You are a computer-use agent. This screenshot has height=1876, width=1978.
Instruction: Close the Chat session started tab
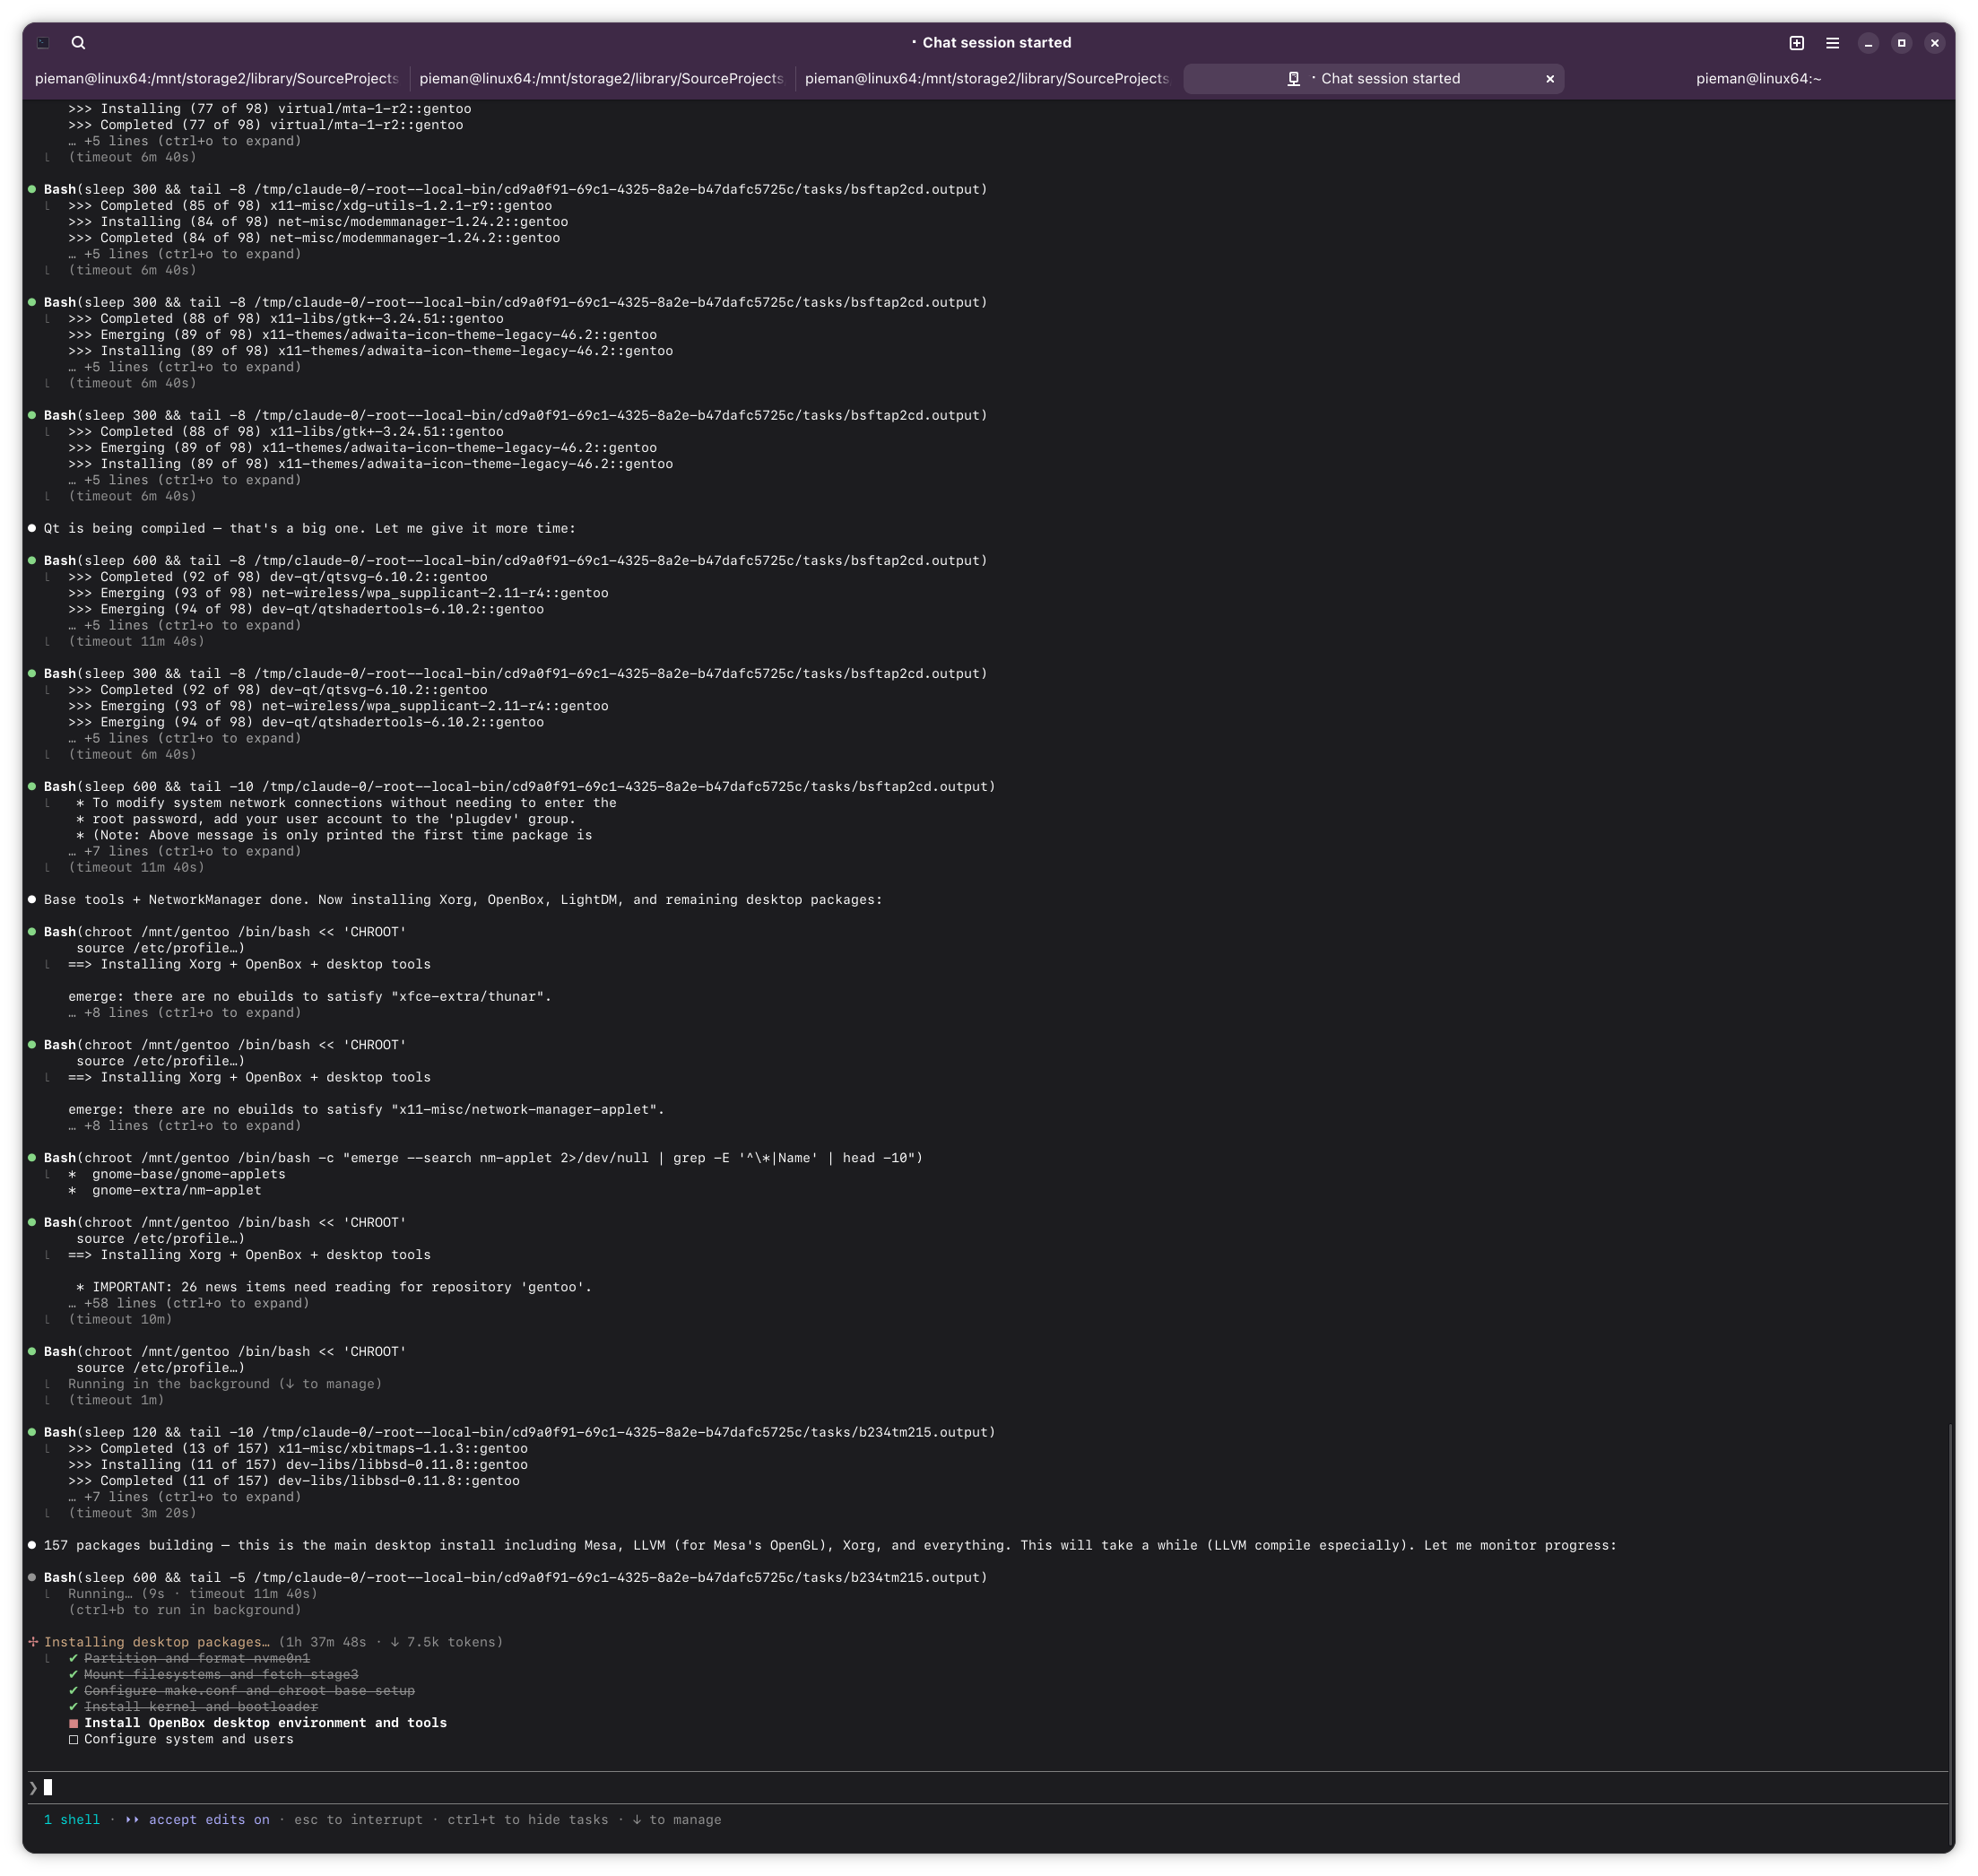1550,79
